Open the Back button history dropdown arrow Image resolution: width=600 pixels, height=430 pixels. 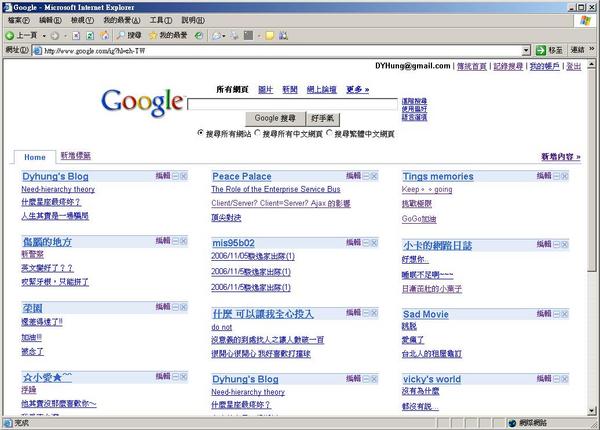click(44, 36)
